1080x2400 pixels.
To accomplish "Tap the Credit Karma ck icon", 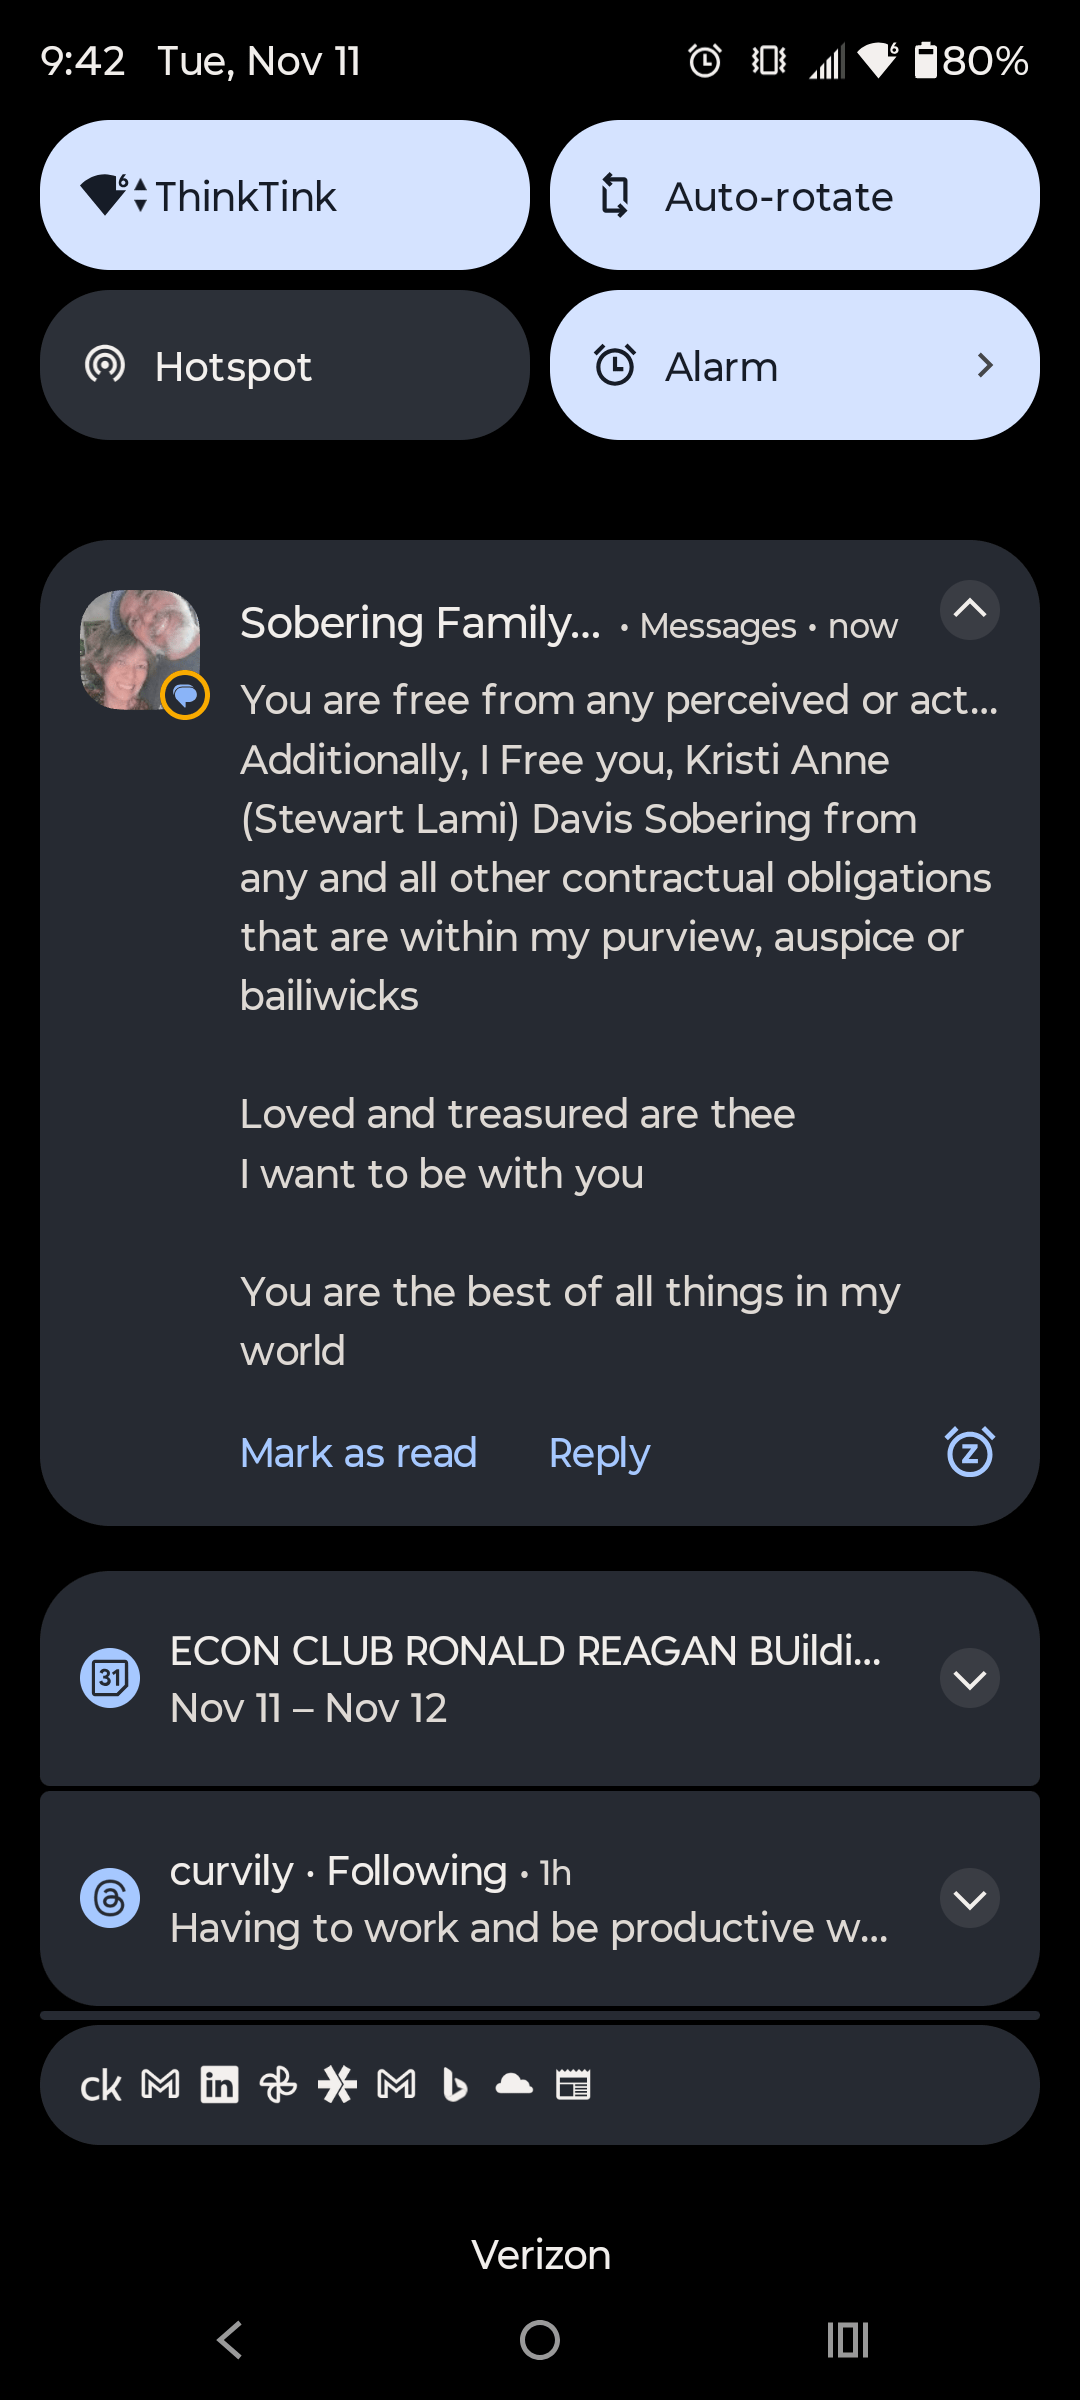I will point(100,2086).
